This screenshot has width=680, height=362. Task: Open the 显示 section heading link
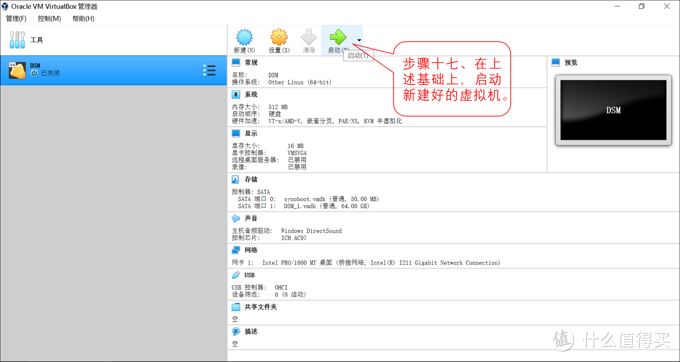point(251,133)
